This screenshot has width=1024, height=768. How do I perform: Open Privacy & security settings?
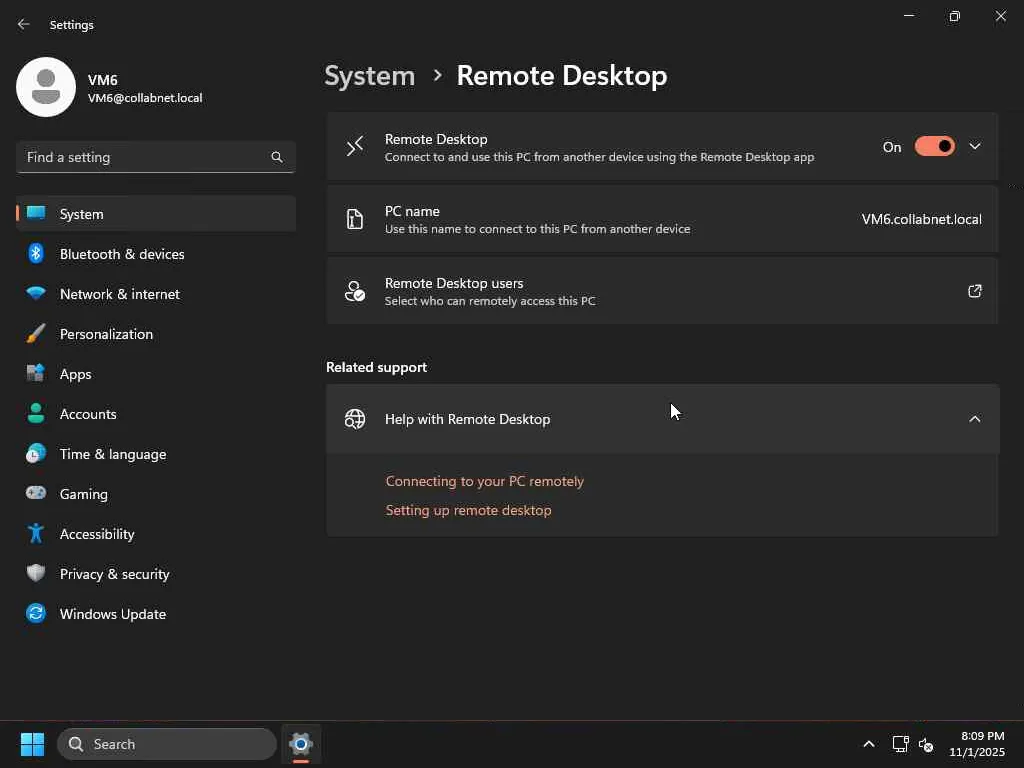click(156, 573)
